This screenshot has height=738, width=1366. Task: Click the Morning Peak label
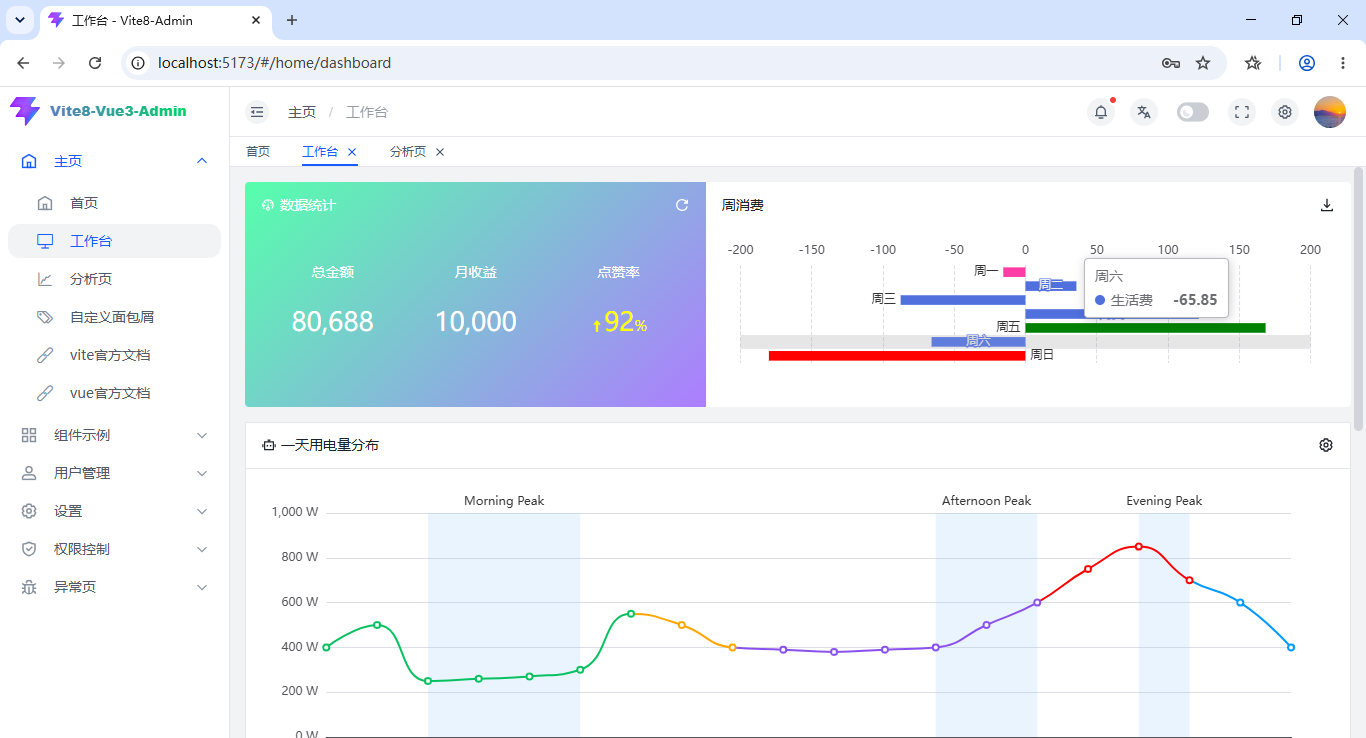pyautogui.click(x=504, y=501)
